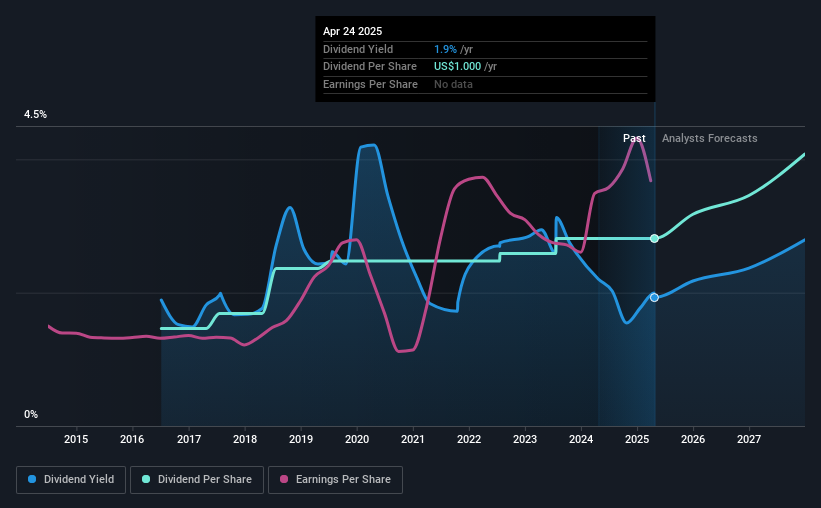Toggle the Dividend Per Share legend button
Viewport: 821px width, 508px height.
tap(197, 480)
